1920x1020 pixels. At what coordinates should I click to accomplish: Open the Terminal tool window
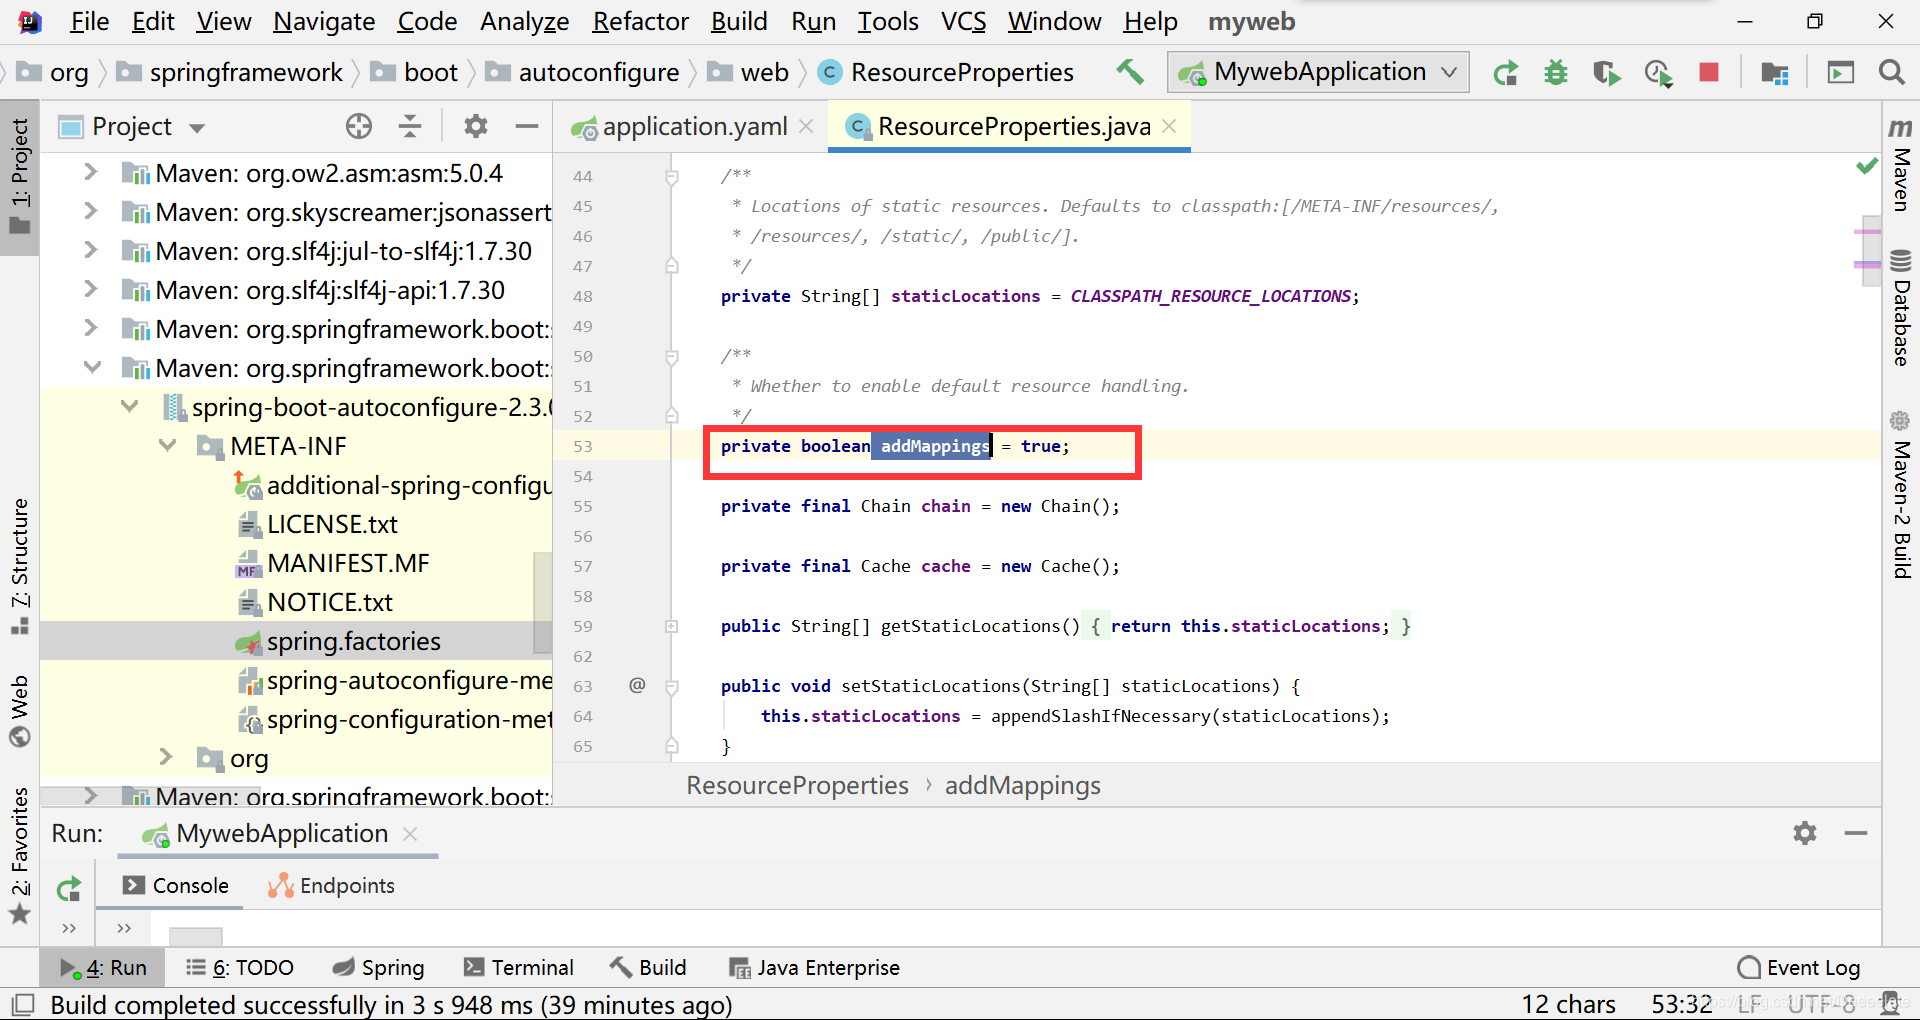click(518, 967)
